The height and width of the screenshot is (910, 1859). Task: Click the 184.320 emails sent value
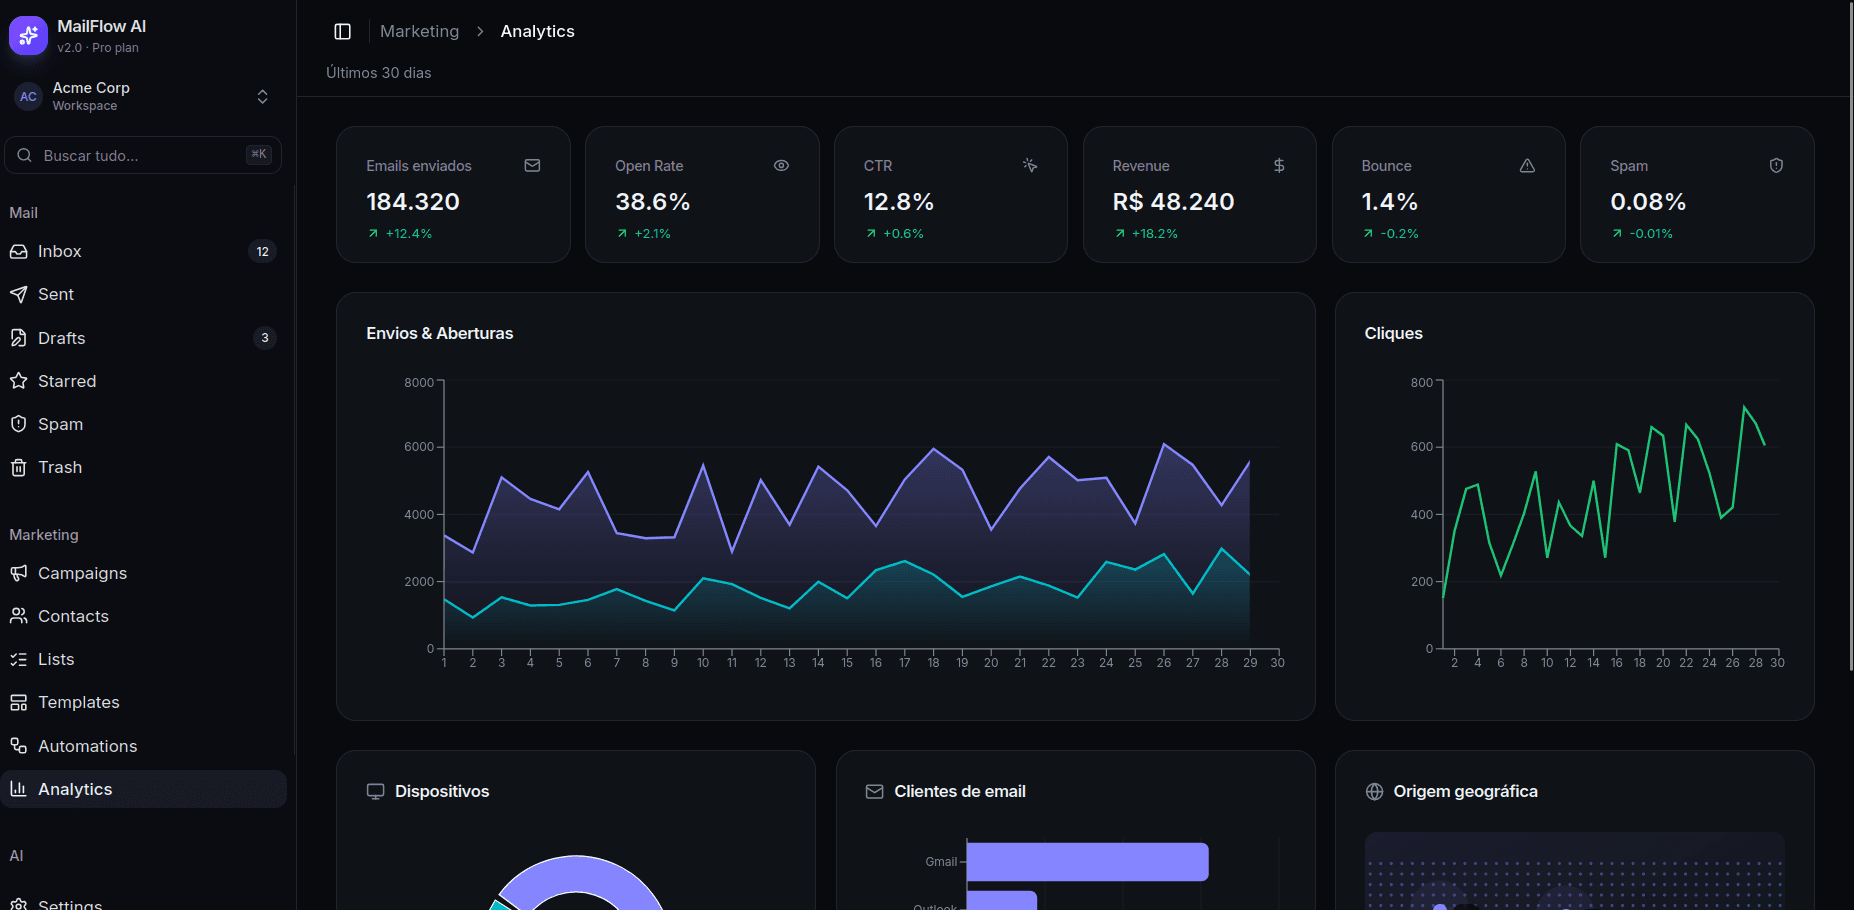click(x=413, y=202)
